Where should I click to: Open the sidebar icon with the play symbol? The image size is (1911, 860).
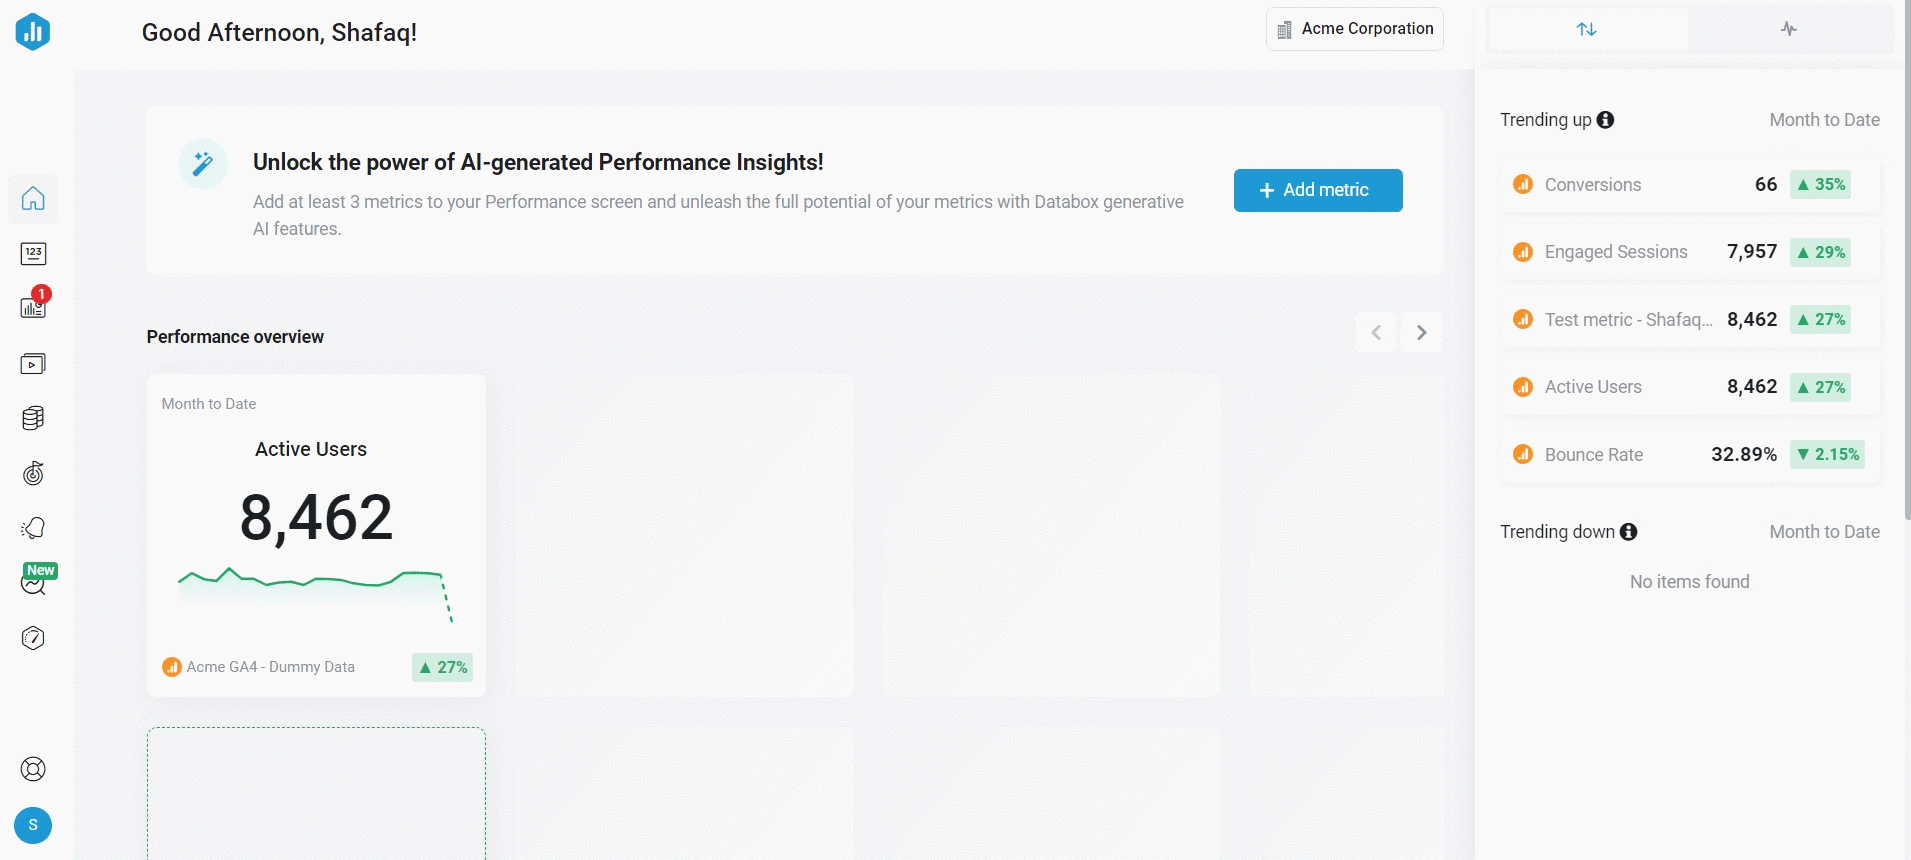point(33,364)
